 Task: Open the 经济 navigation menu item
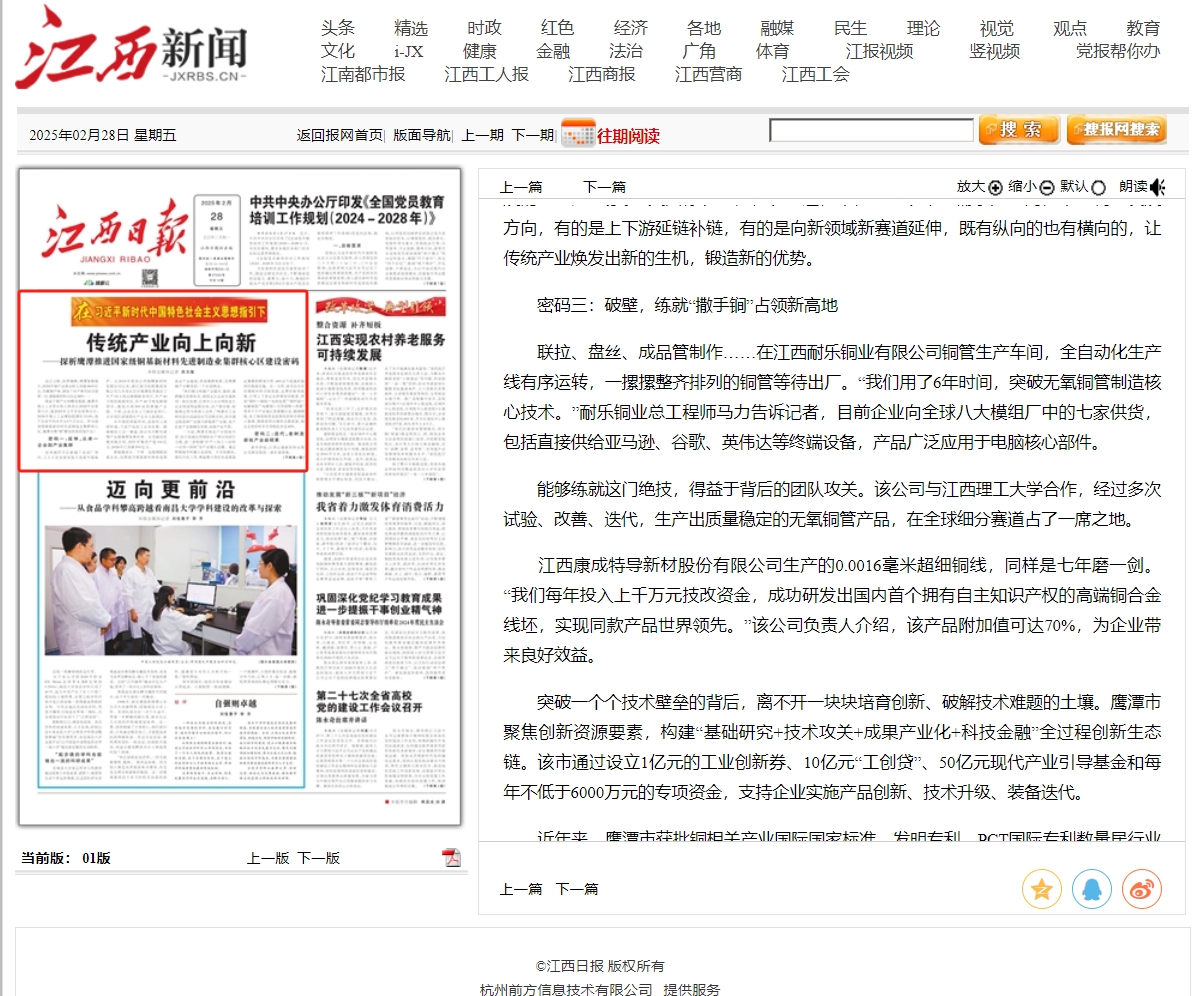(631, 28)
